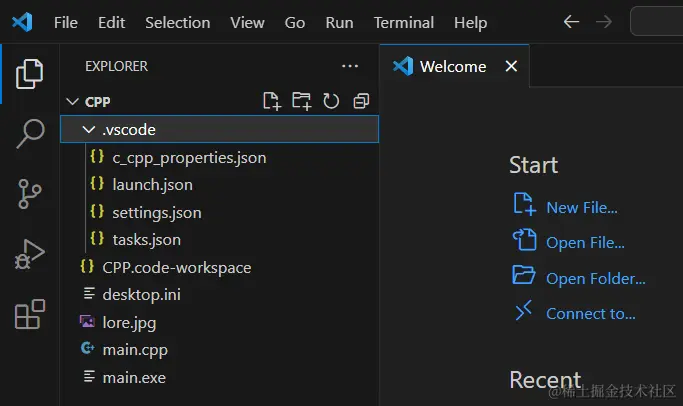Go back with the left arrow
The image size is (683, 406).
[x=571, y=22]
